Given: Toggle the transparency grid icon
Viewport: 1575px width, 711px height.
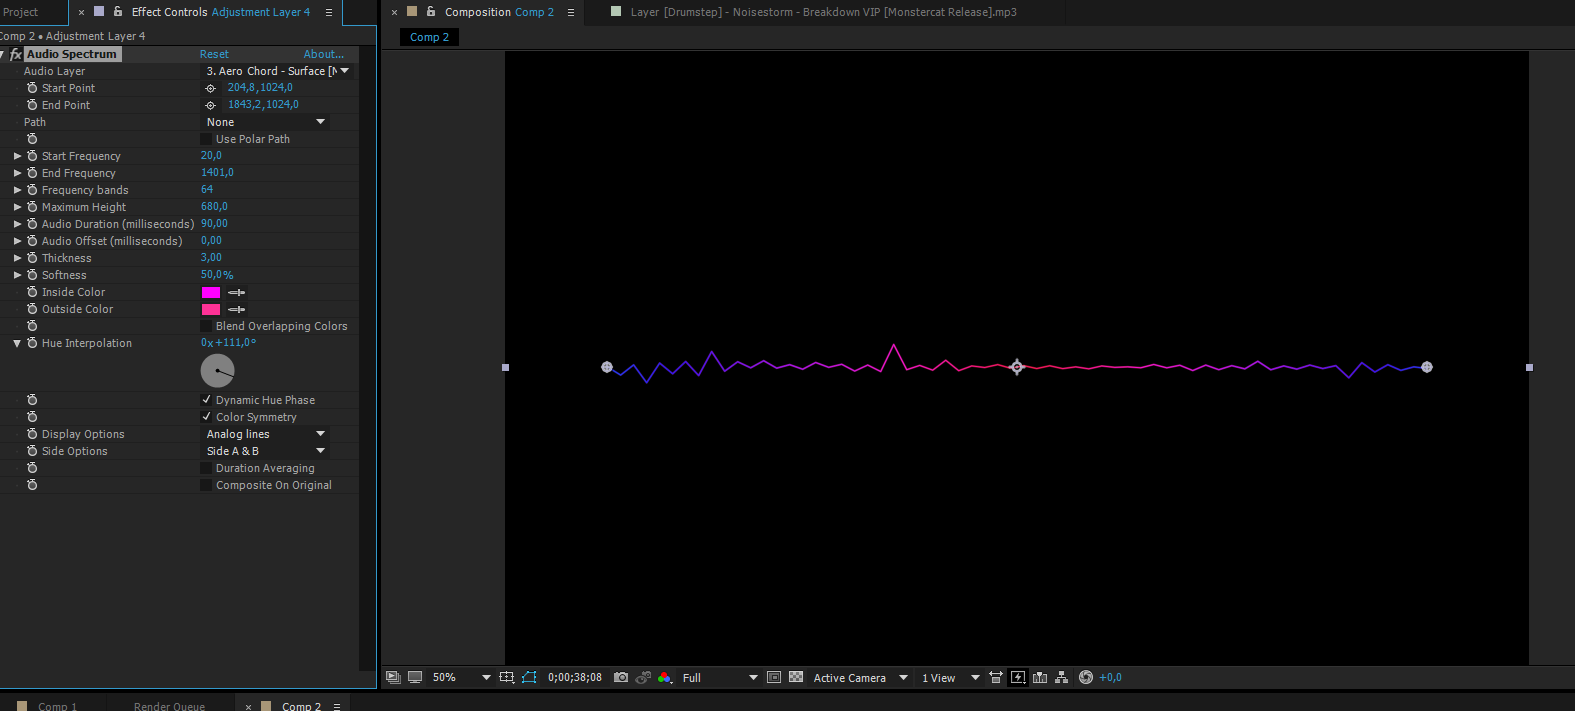Looking at the screenshot, I should pos(796,677).
